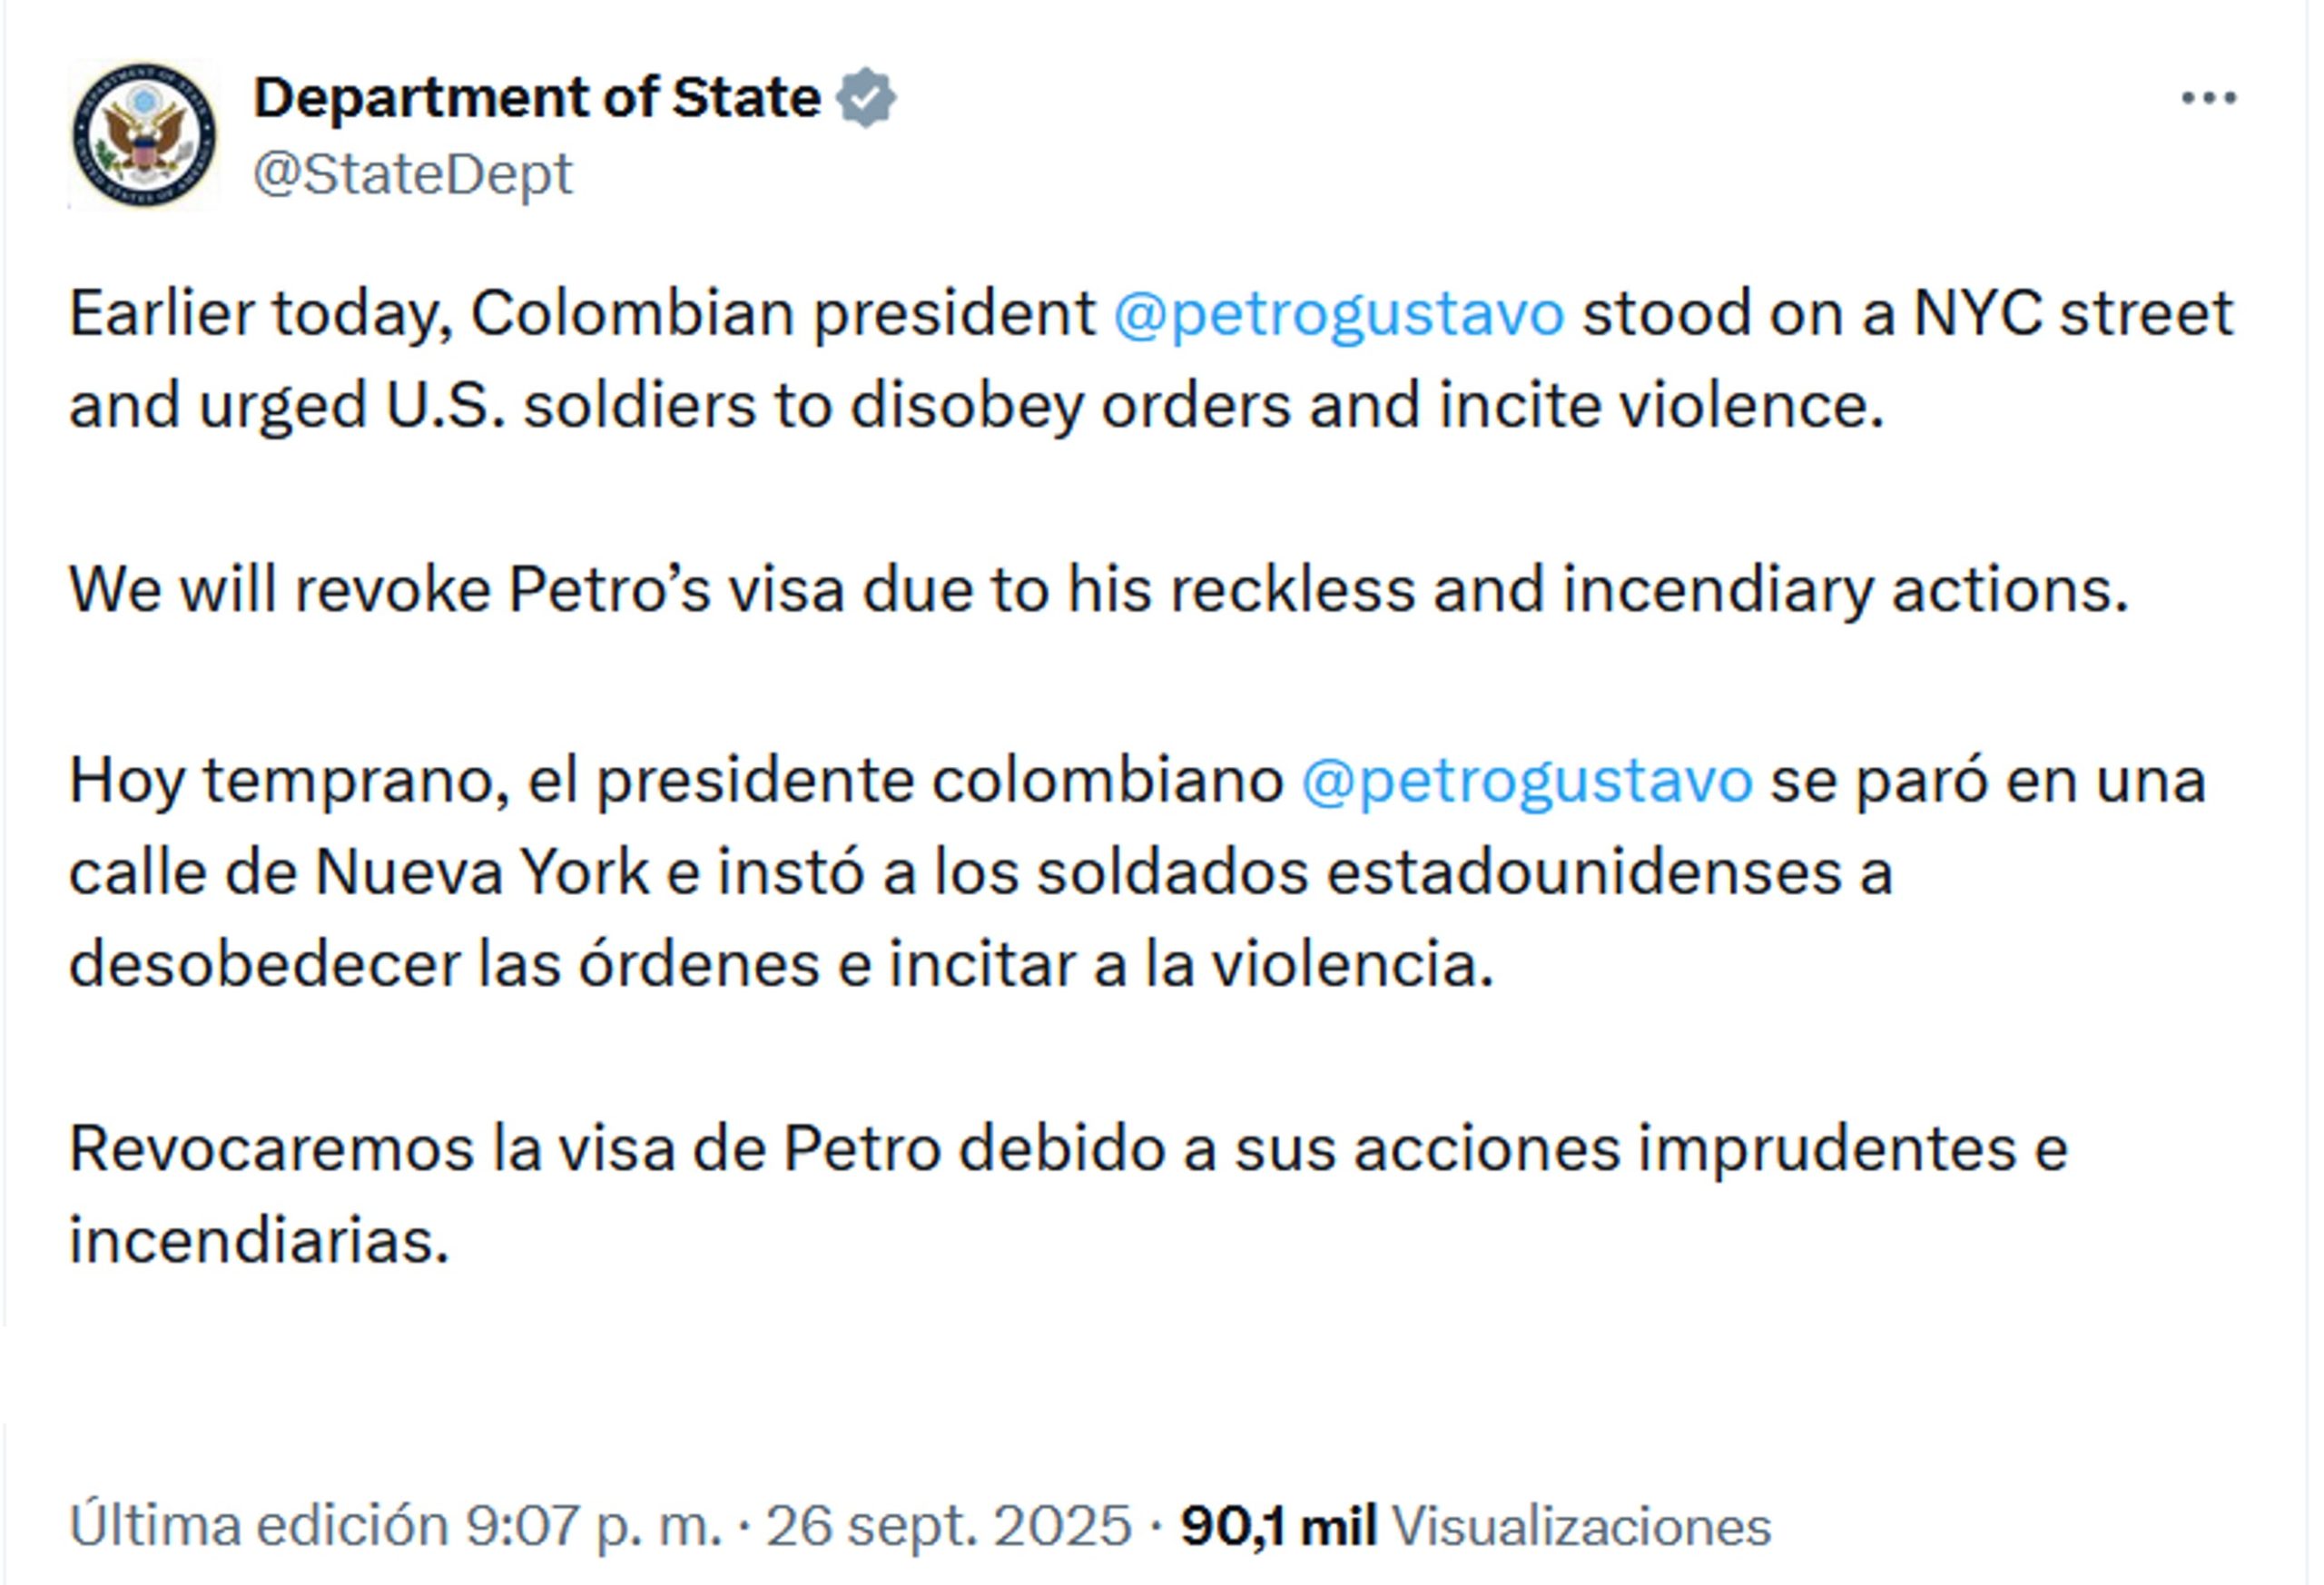Click the gray verified checkmark badge

(x=866, y=98)
